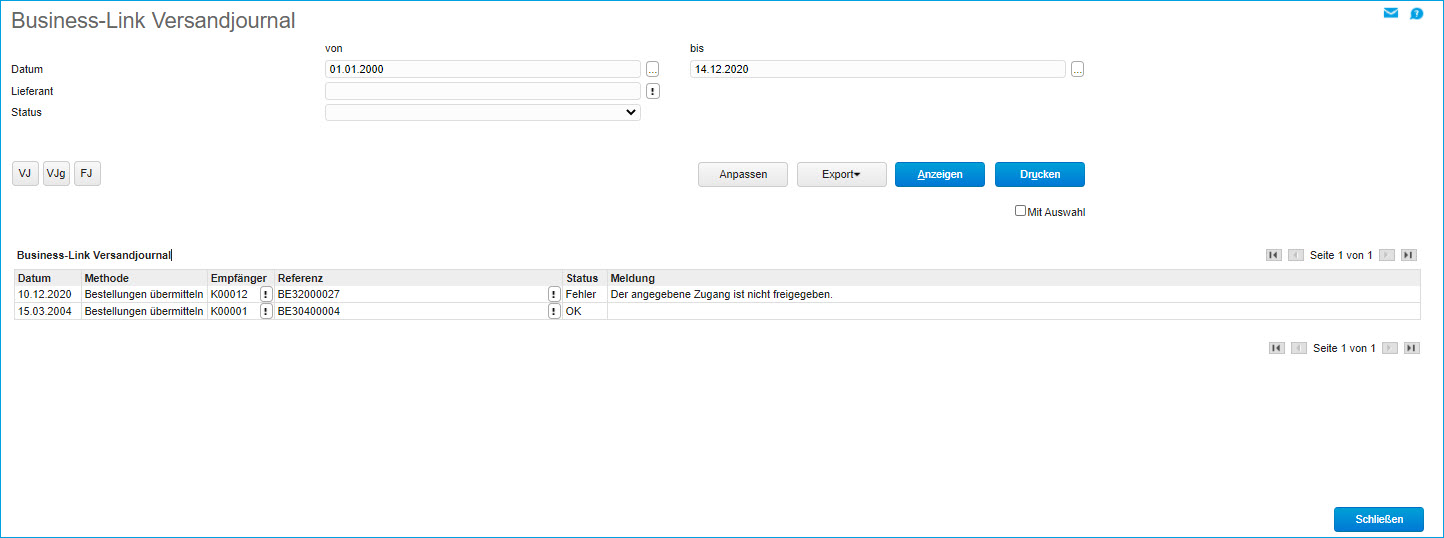The height and width of the screenshot is (538, 1444).
Task: Go to first page in bottom pager
Action: tap(1276, 348)
